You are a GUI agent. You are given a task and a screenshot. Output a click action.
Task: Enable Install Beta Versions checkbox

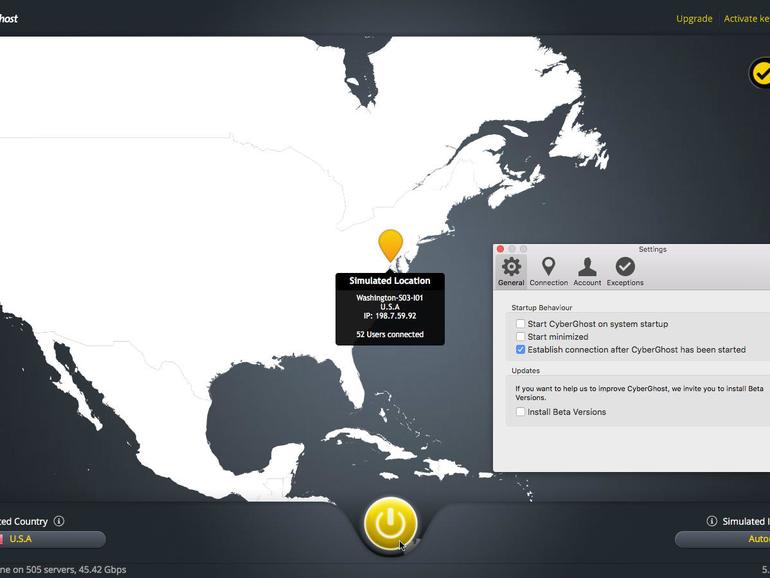pos(521,412)
